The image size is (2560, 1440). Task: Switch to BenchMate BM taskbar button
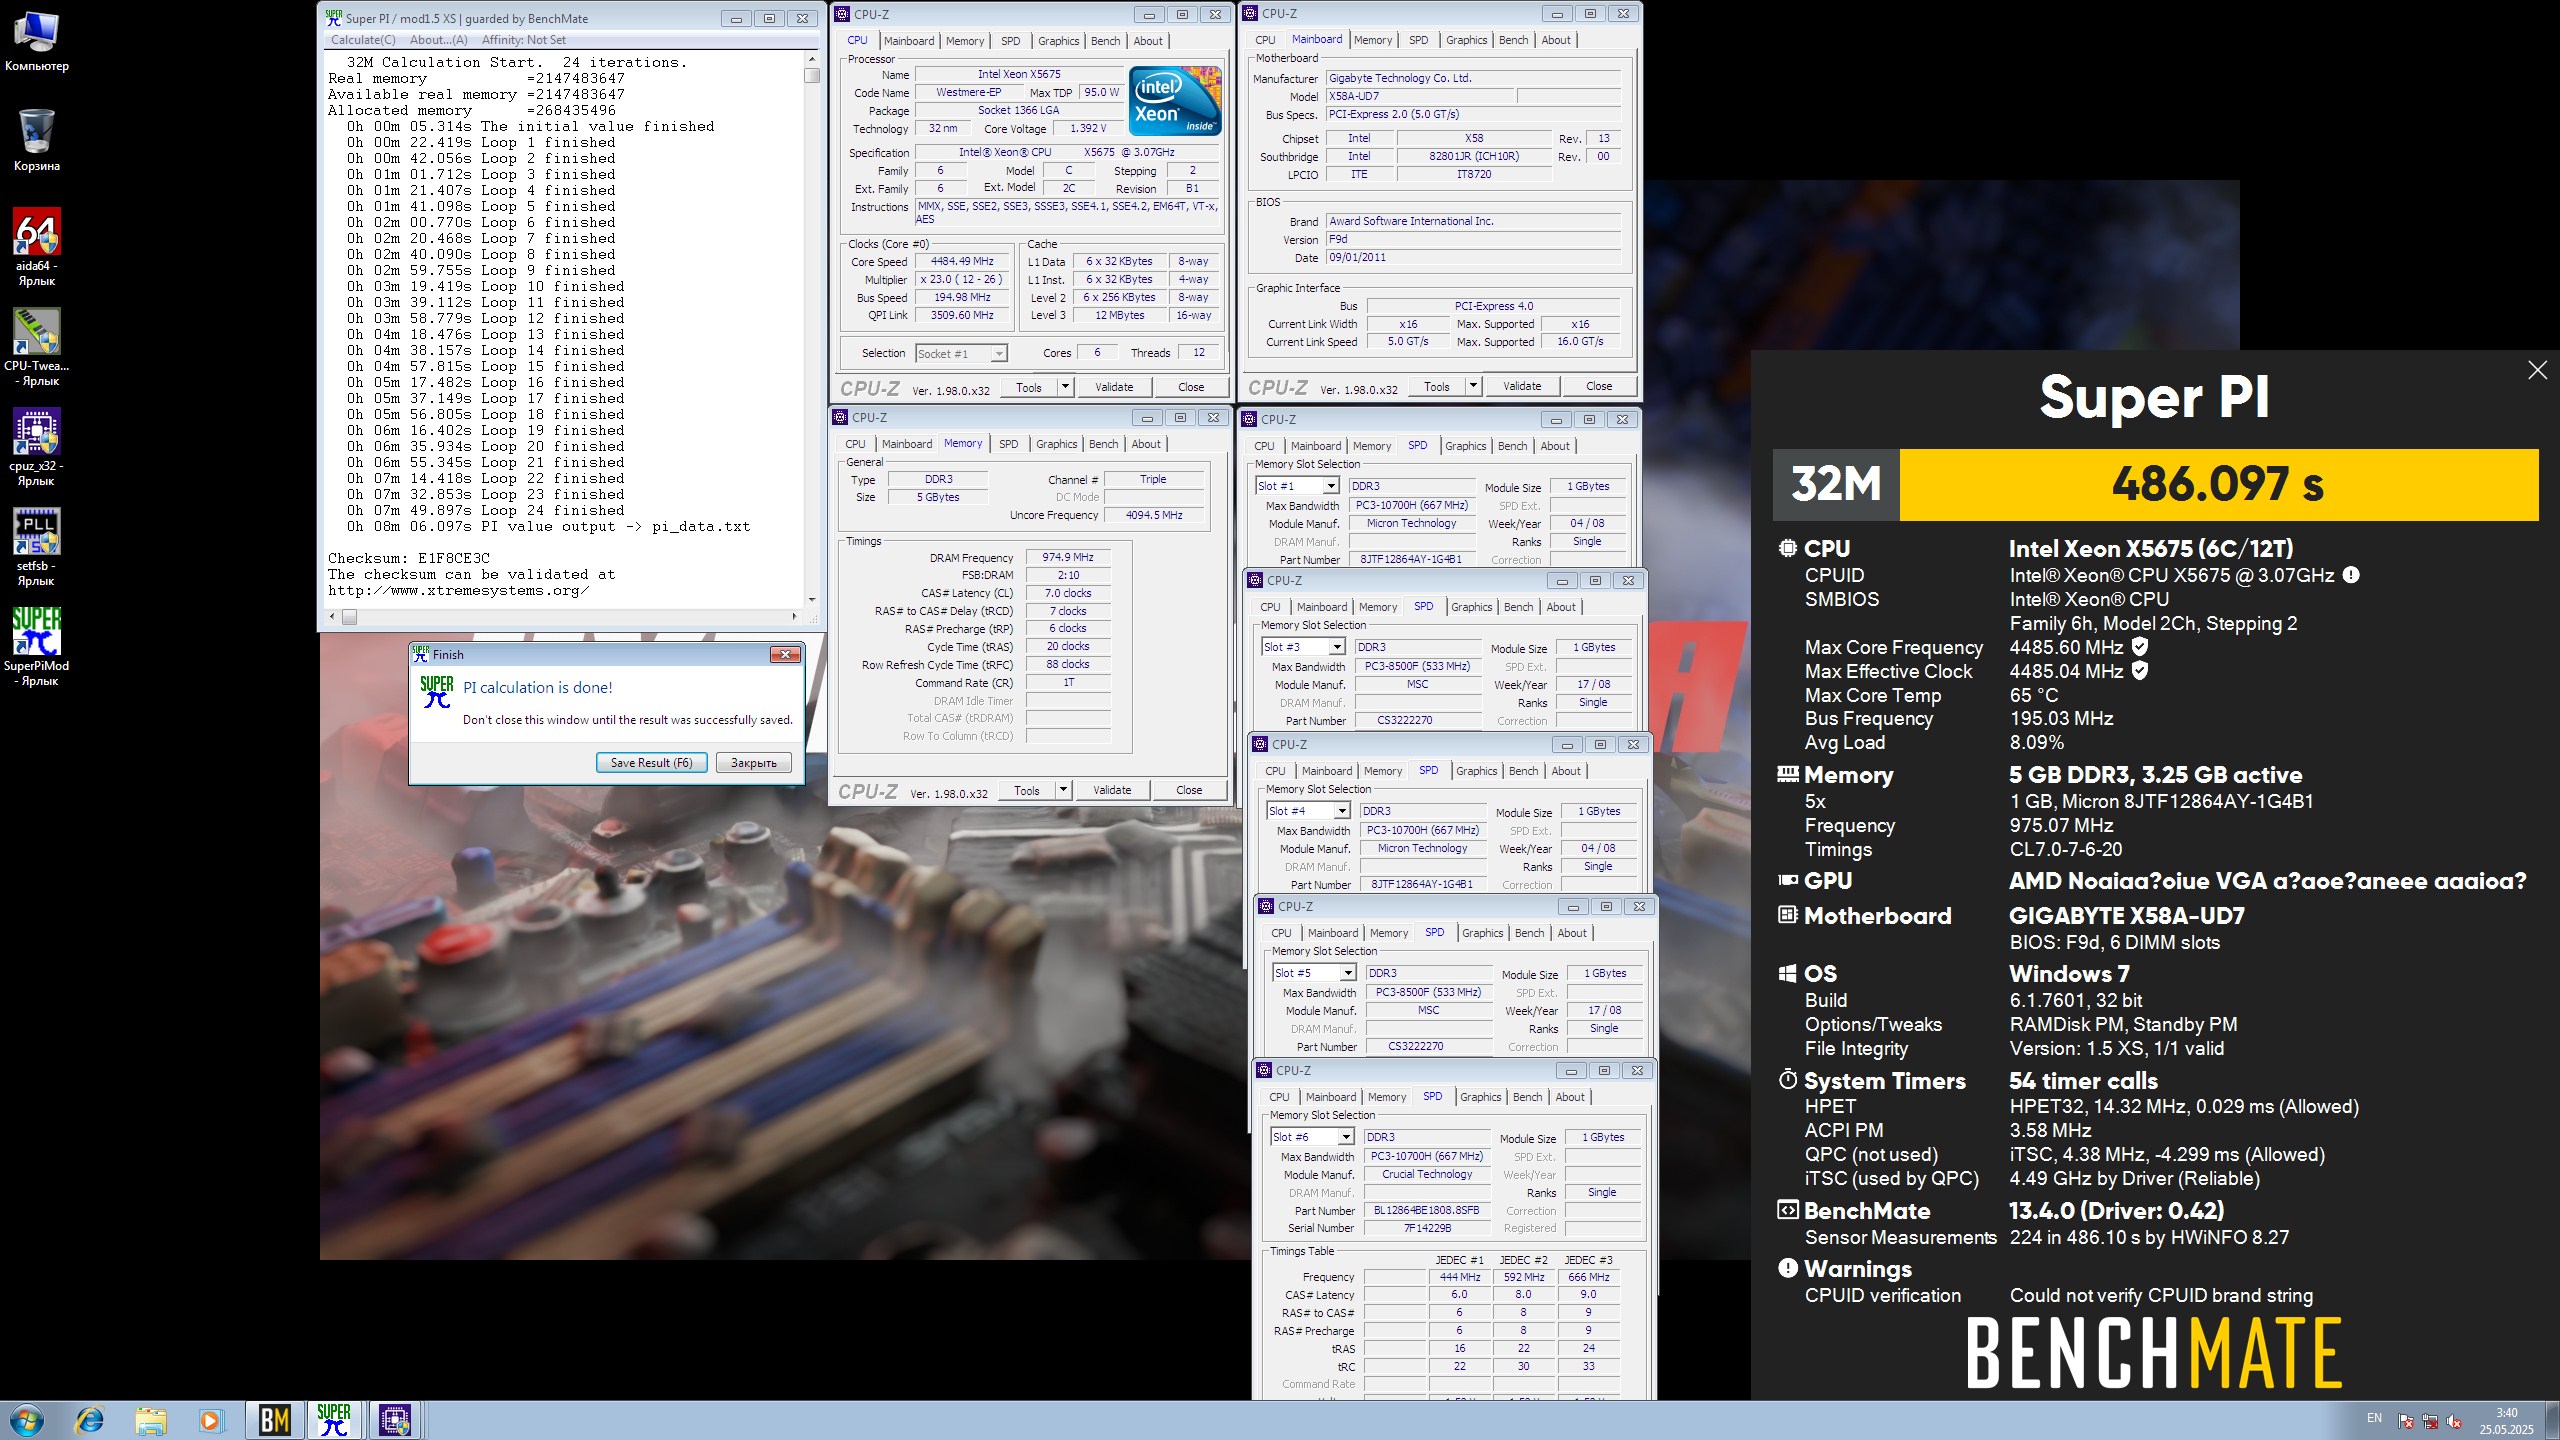(x=274, y=1420)
